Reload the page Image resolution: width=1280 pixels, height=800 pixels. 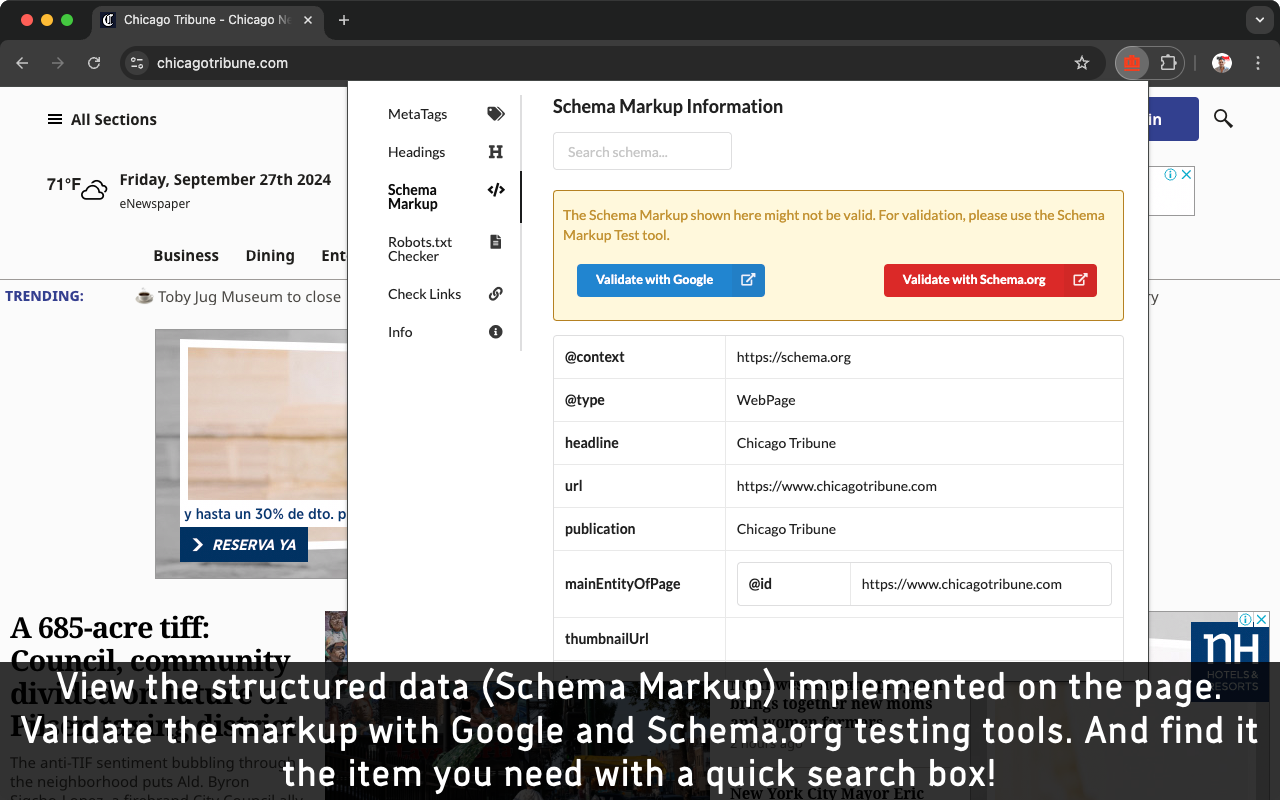94,63
